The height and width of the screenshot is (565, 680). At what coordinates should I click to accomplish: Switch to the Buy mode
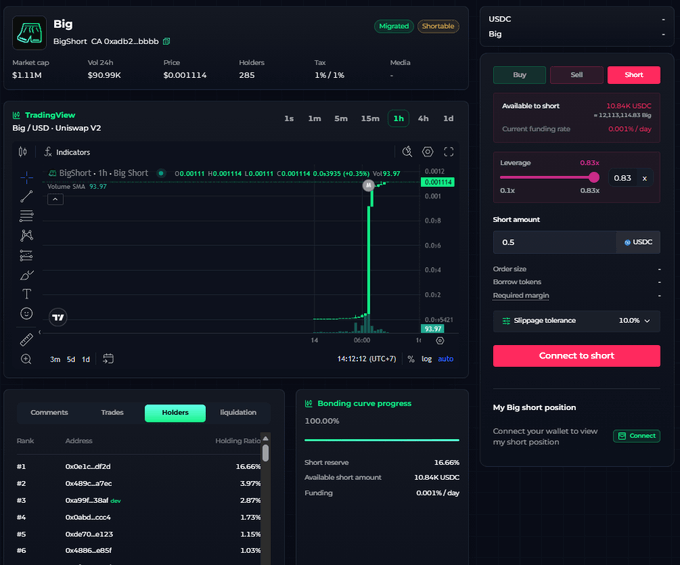click(x=520, y=75)
